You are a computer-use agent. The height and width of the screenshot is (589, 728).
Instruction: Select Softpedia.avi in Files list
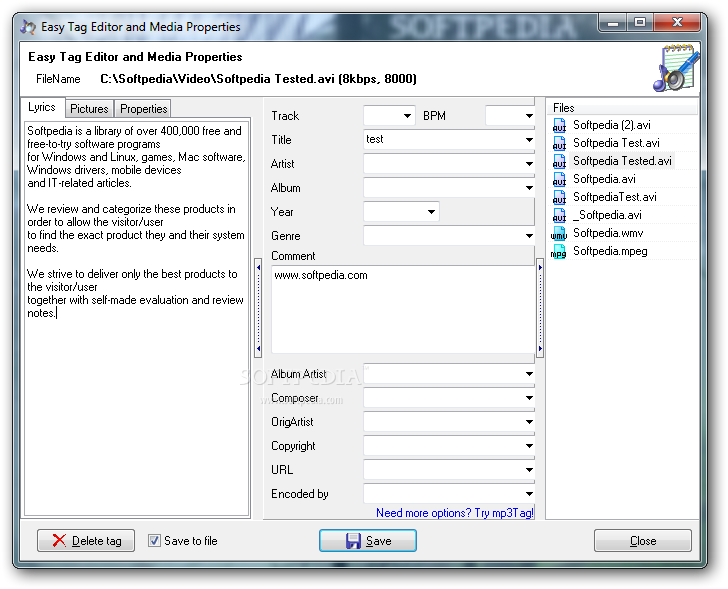(x=604, y=179)
